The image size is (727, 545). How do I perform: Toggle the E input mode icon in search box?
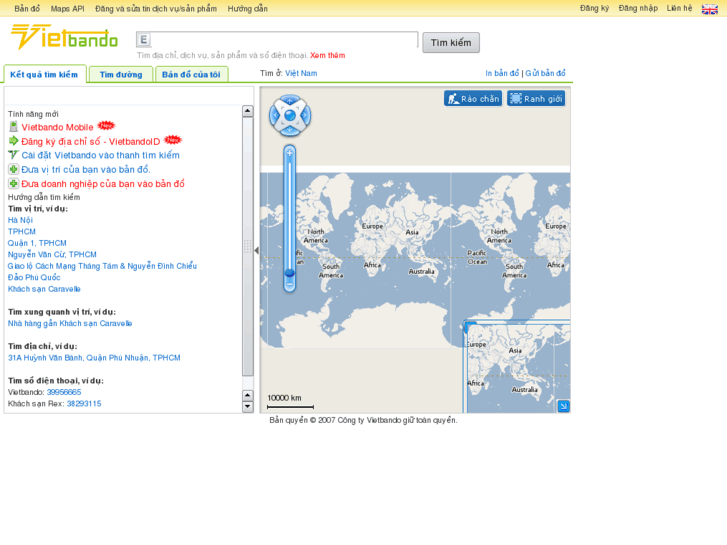point(144,40)
